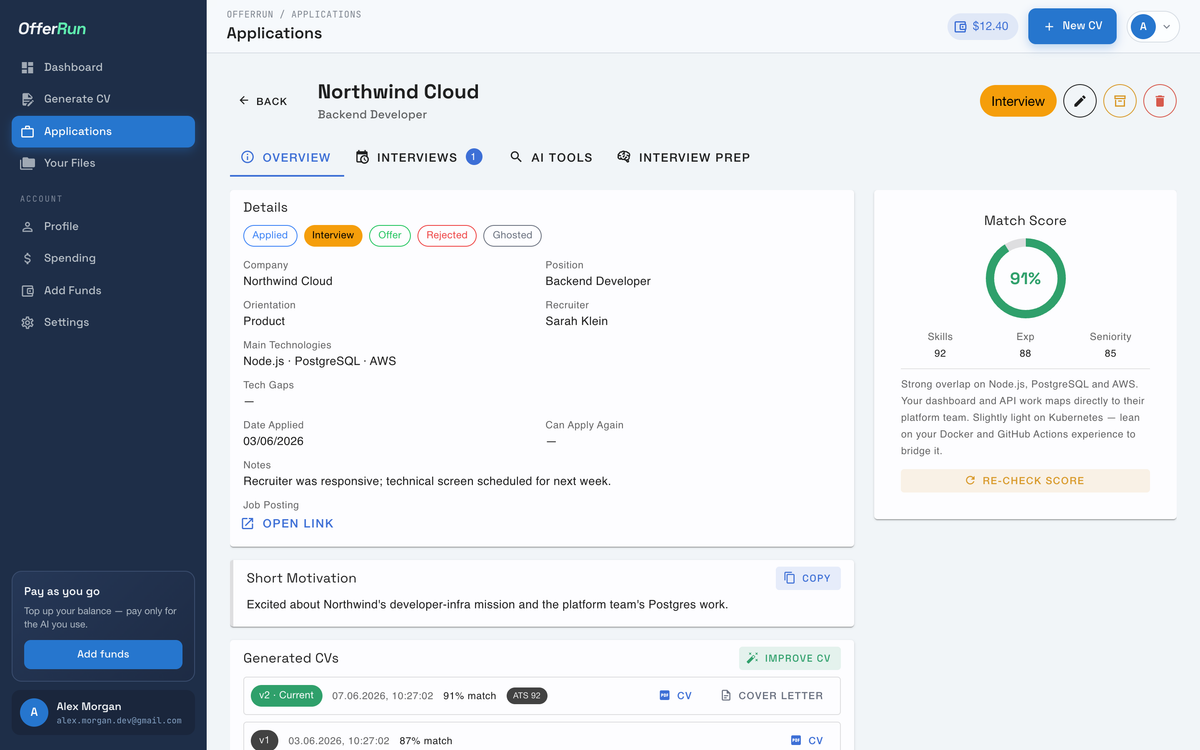Click the 91% match score ring
This screenshot has width=1200, height=750.
click(x=1025, y=279)
